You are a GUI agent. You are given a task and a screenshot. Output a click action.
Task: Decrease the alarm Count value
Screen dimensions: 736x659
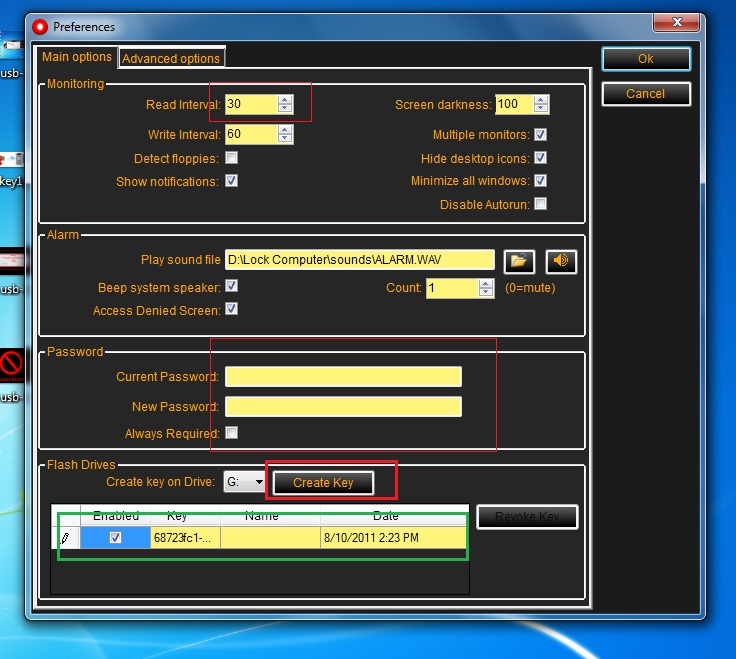click(x=486, y=292)
